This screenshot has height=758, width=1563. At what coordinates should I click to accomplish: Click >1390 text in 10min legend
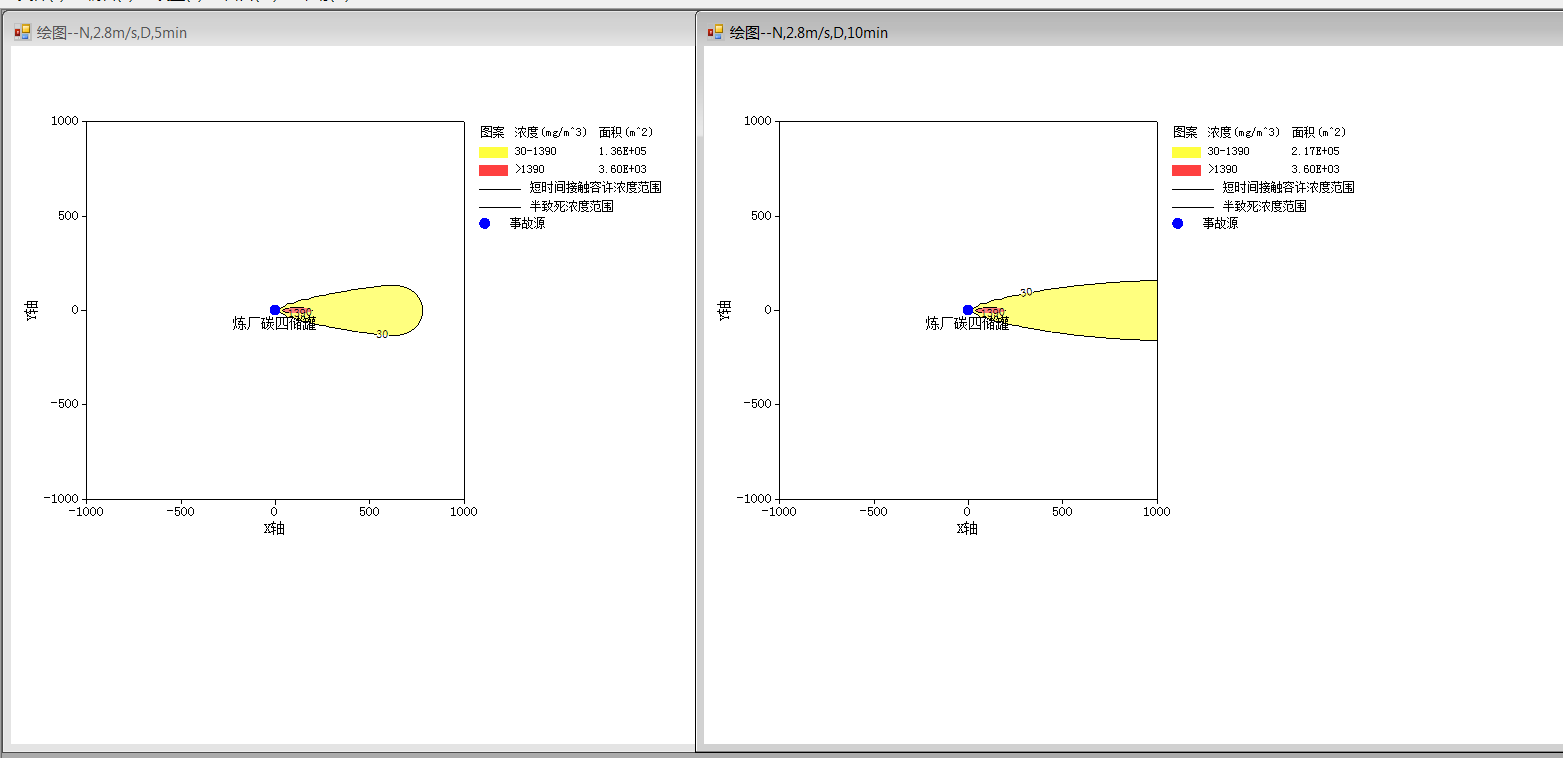pyautogui.click(x=1222, y=169)
